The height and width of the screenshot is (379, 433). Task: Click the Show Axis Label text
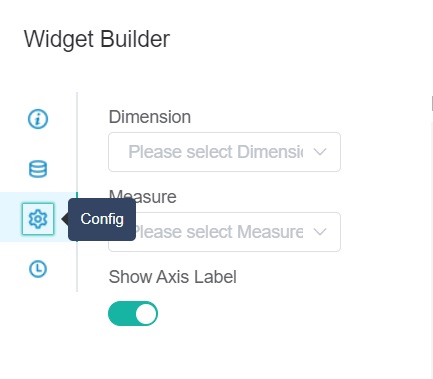173,277
